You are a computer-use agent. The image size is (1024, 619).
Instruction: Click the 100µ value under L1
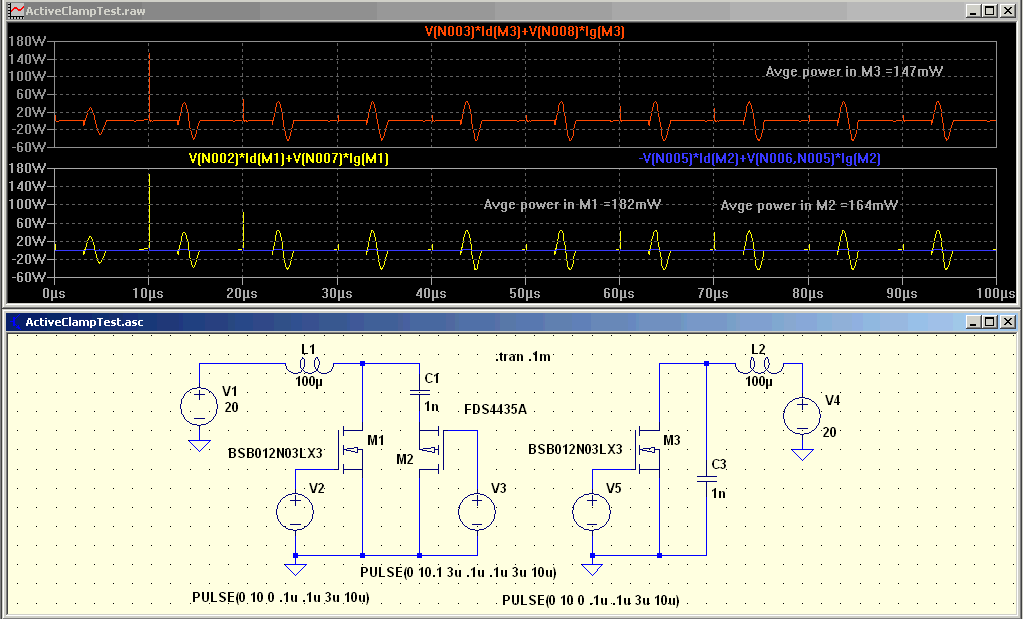[x=310, y=381]
